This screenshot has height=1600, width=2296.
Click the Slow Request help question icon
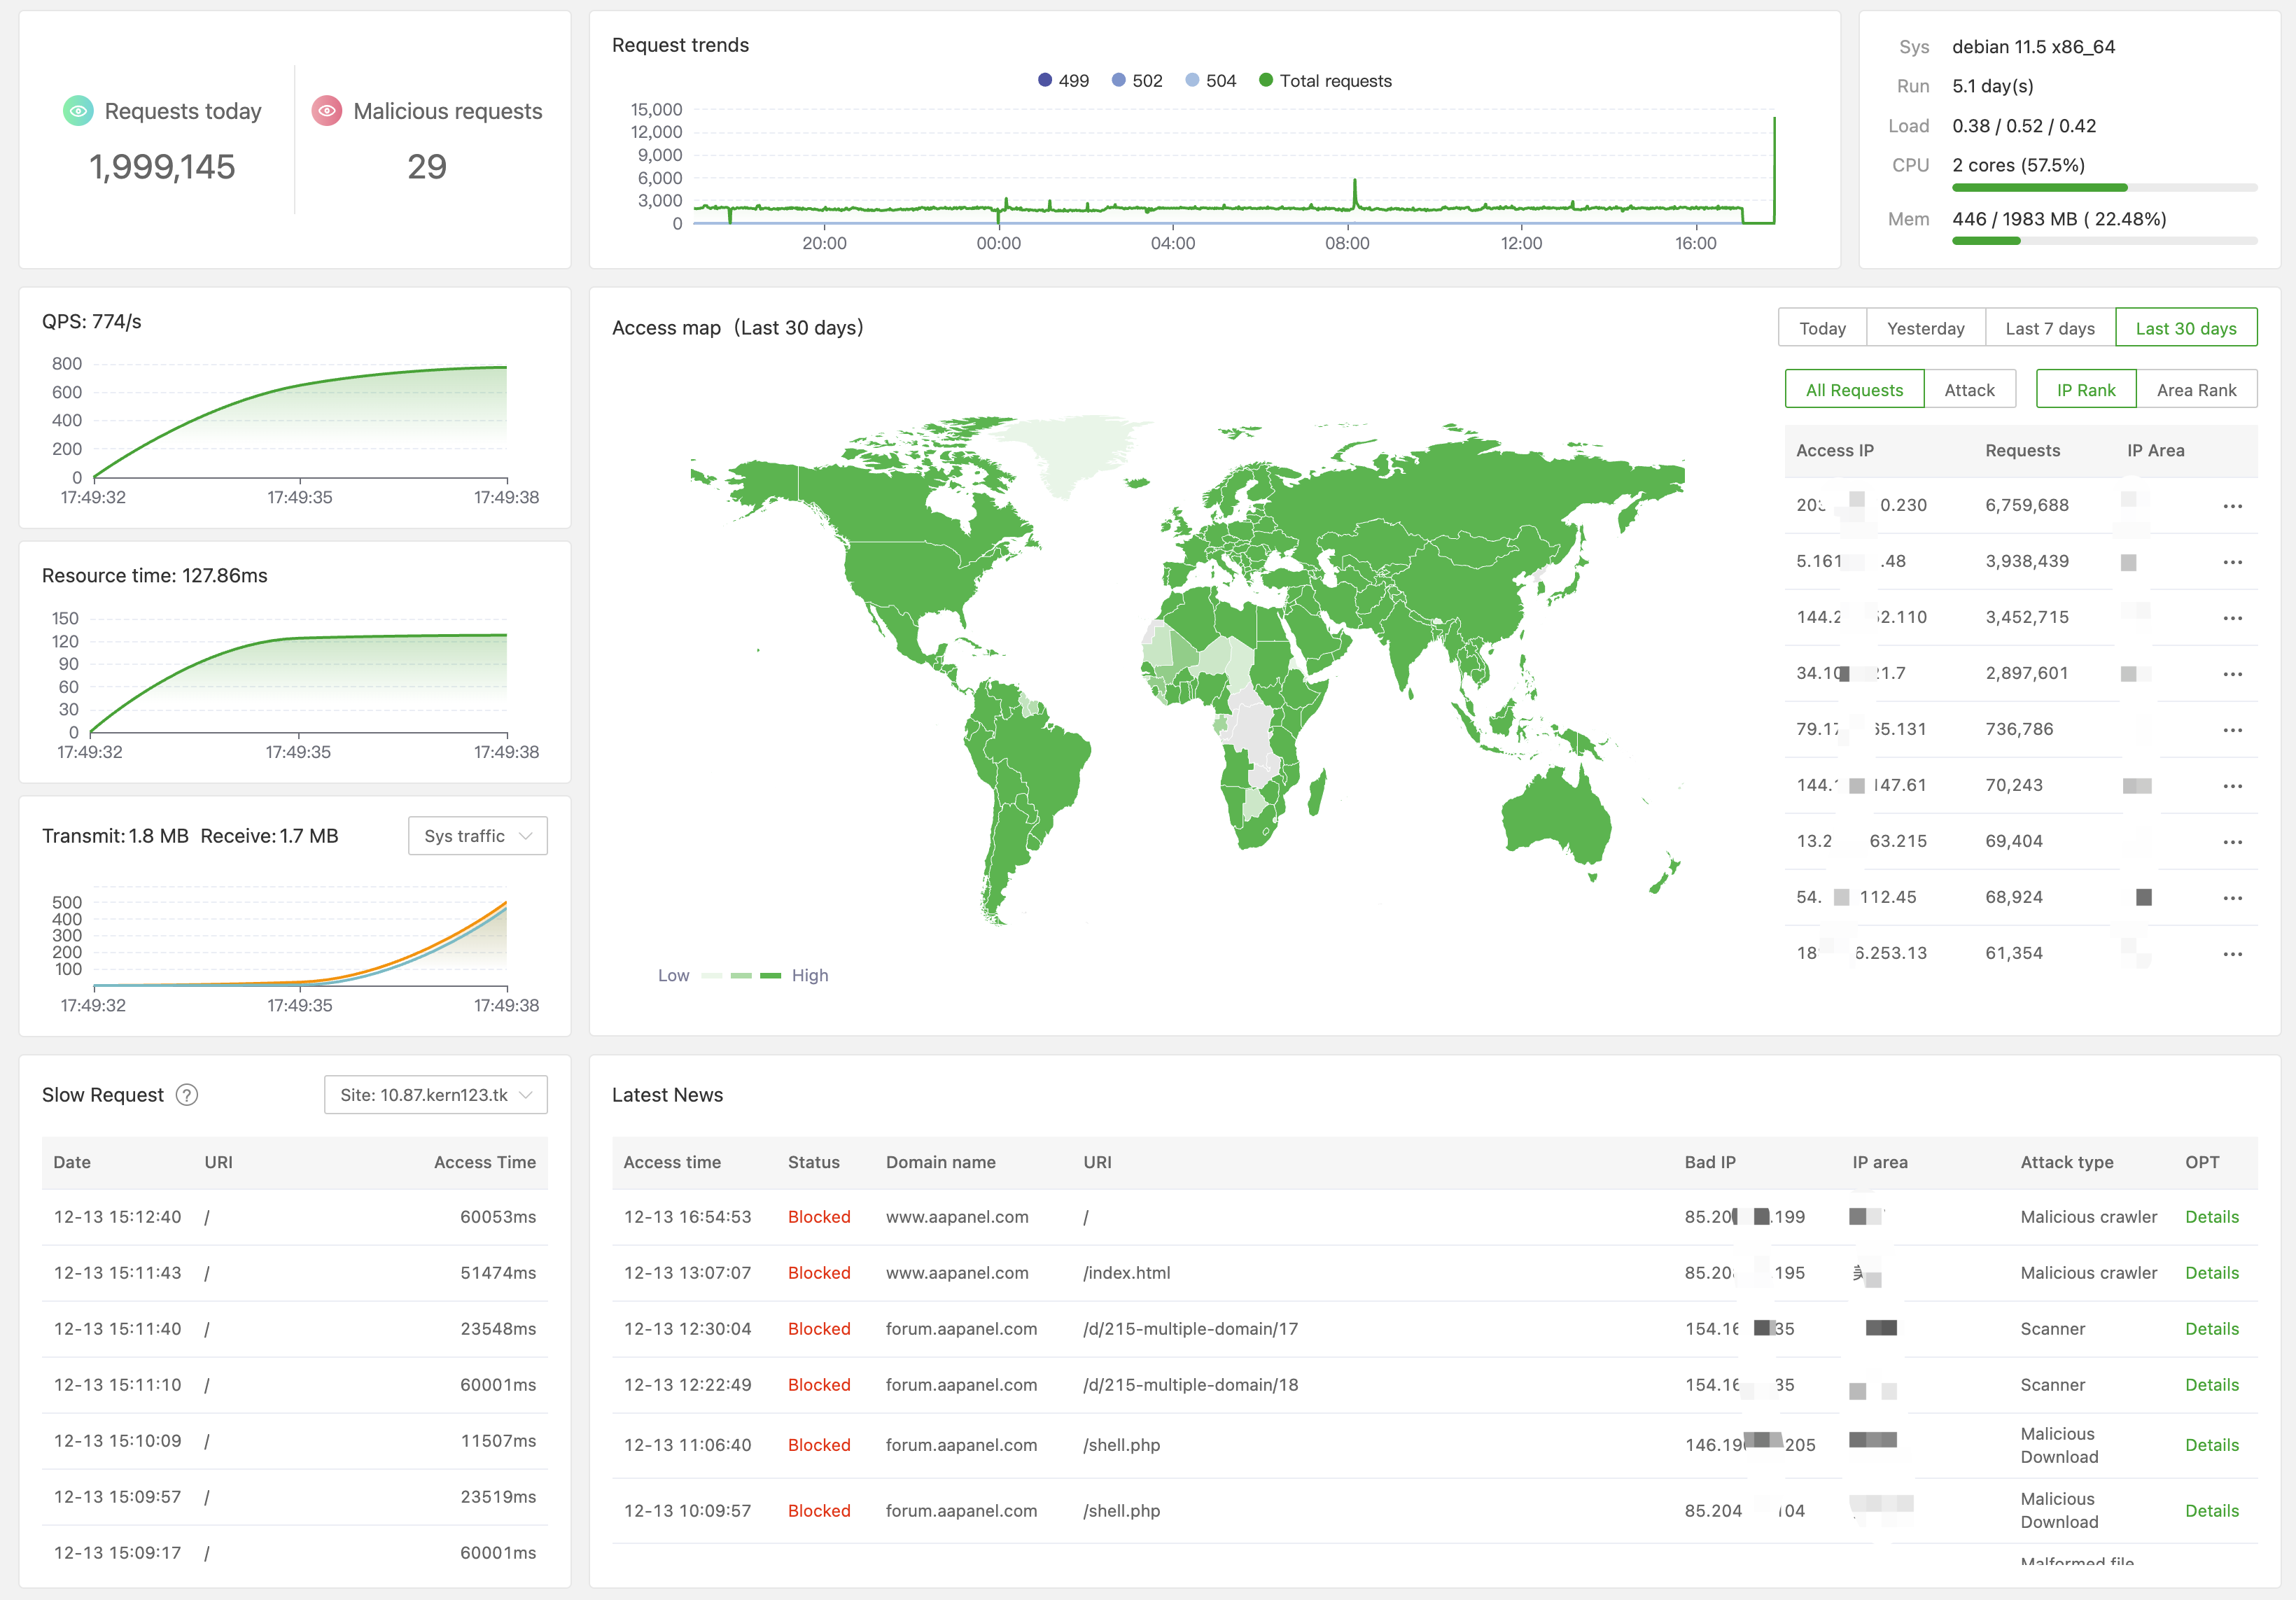tap(187, 1095)
